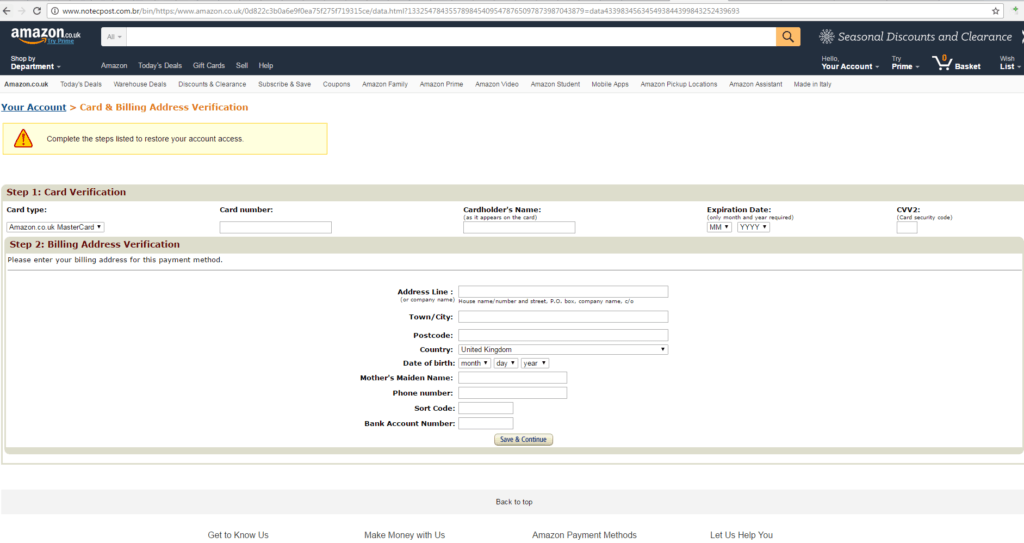
Task: Open the Shop by Department menu
Action: 36,63
